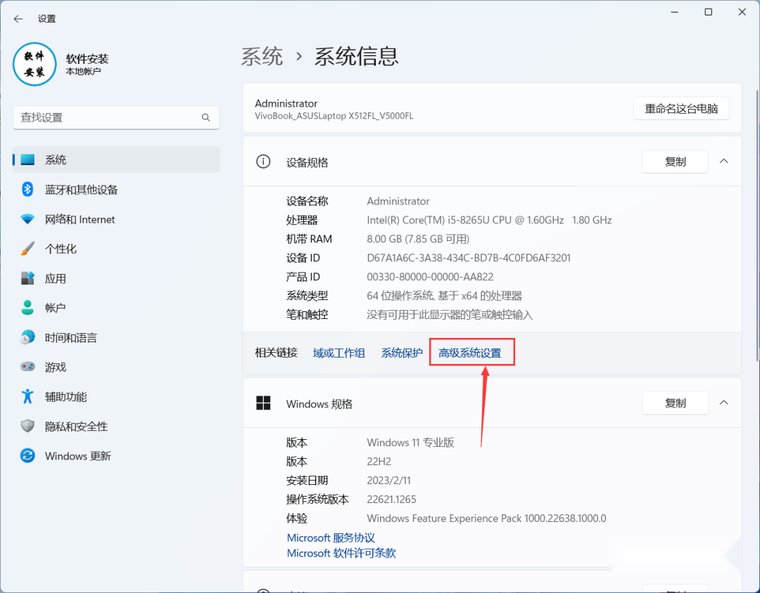760x593 pixels.
Task: Click the device ID D67A1A6C value
Action: [x=469, y=258]
